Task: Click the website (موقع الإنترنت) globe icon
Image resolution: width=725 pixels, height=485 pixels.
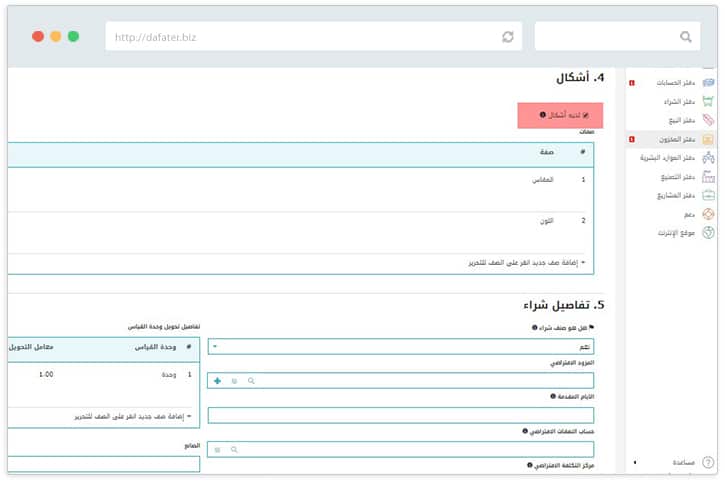Action: (x=708, y=233)
